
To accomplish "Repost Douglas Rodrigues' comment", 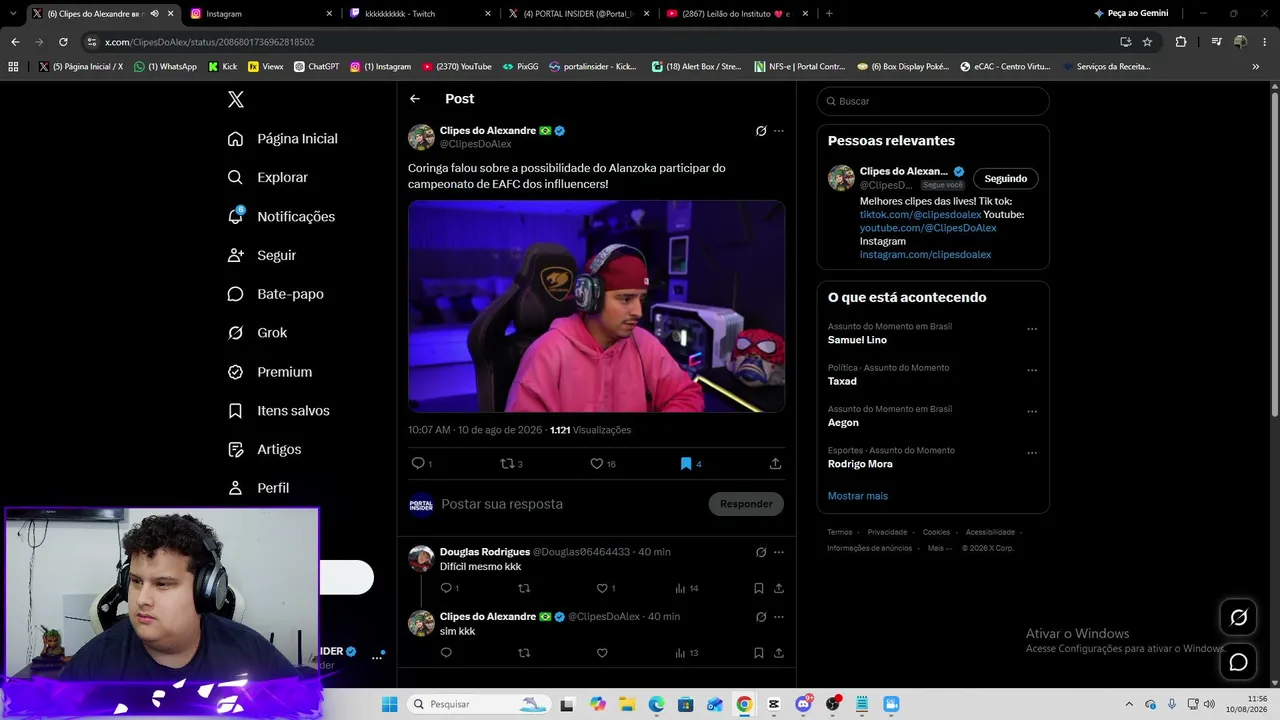I will [x=524, y=588].
